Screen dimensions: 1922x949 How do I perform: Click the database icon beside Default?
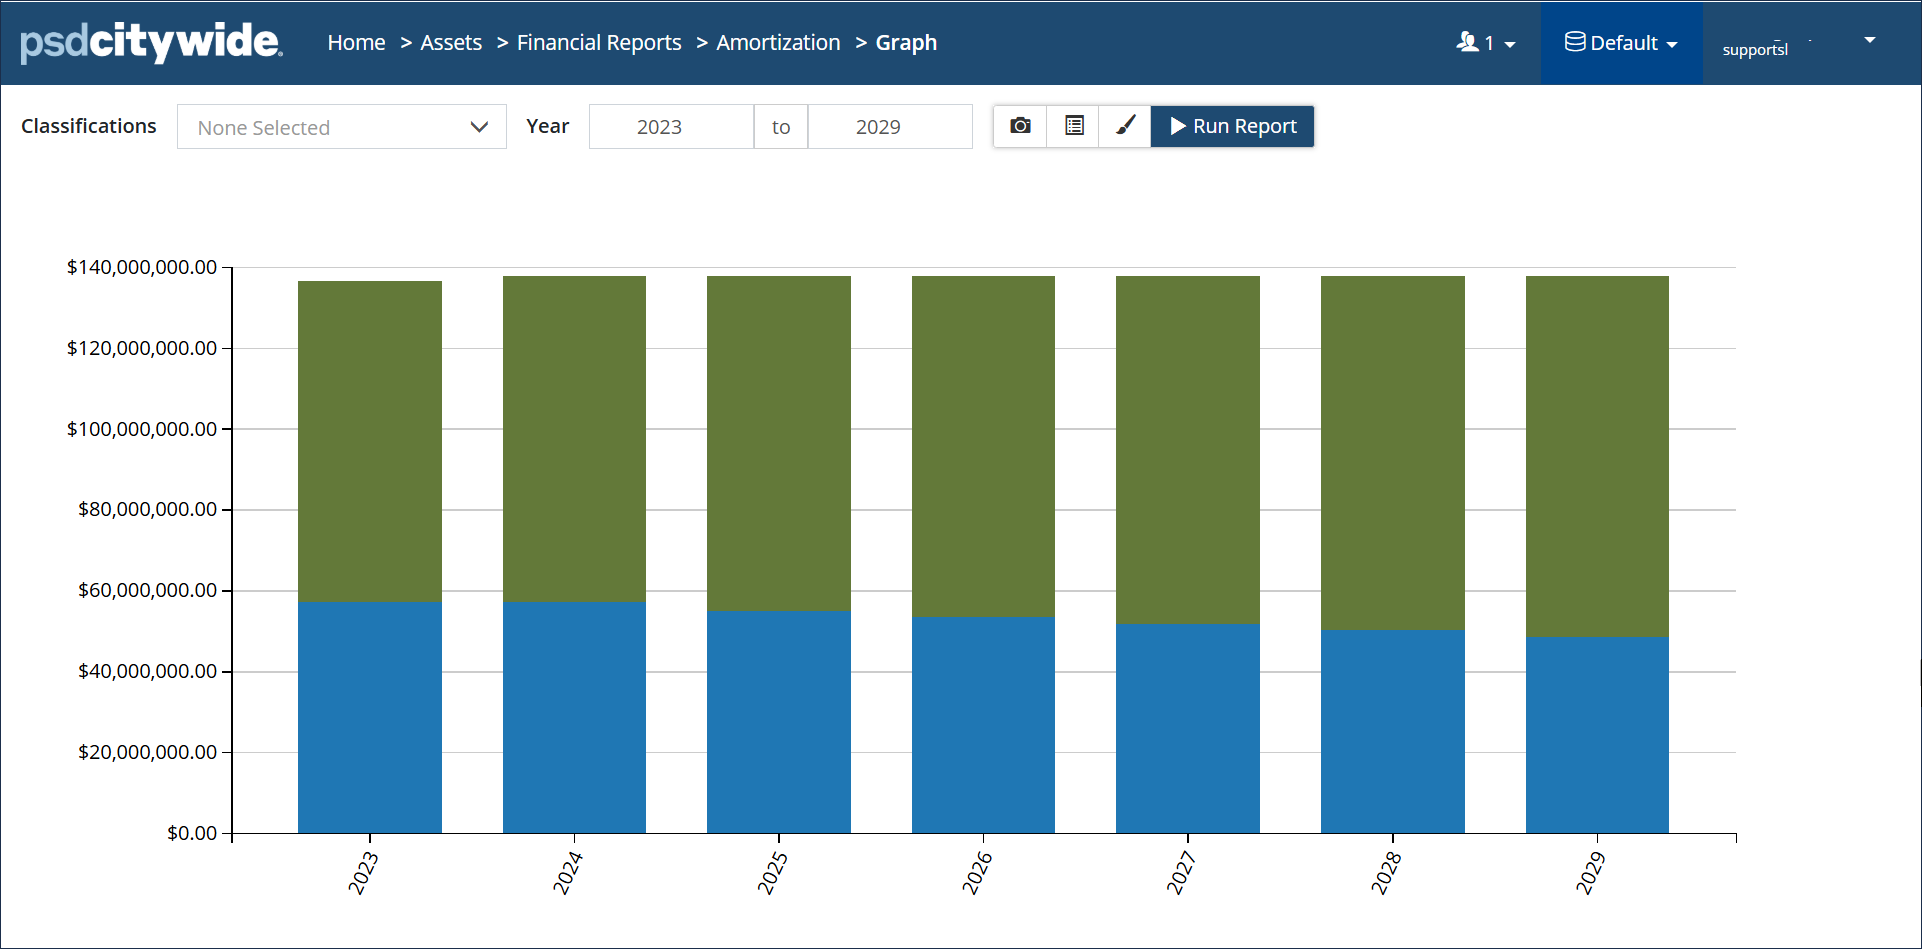pyautogui.click(x=1575, y=42)
